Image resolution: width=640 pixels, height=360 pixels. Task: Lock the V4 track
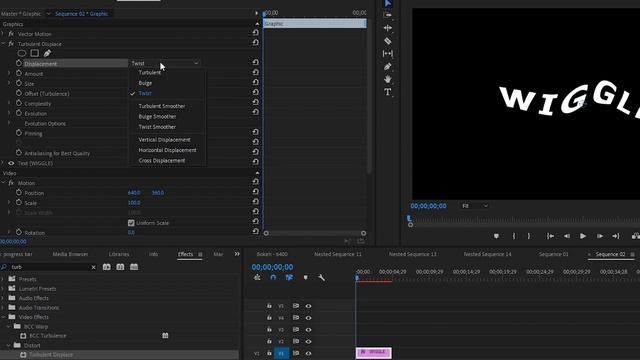[x=269, y=318]
